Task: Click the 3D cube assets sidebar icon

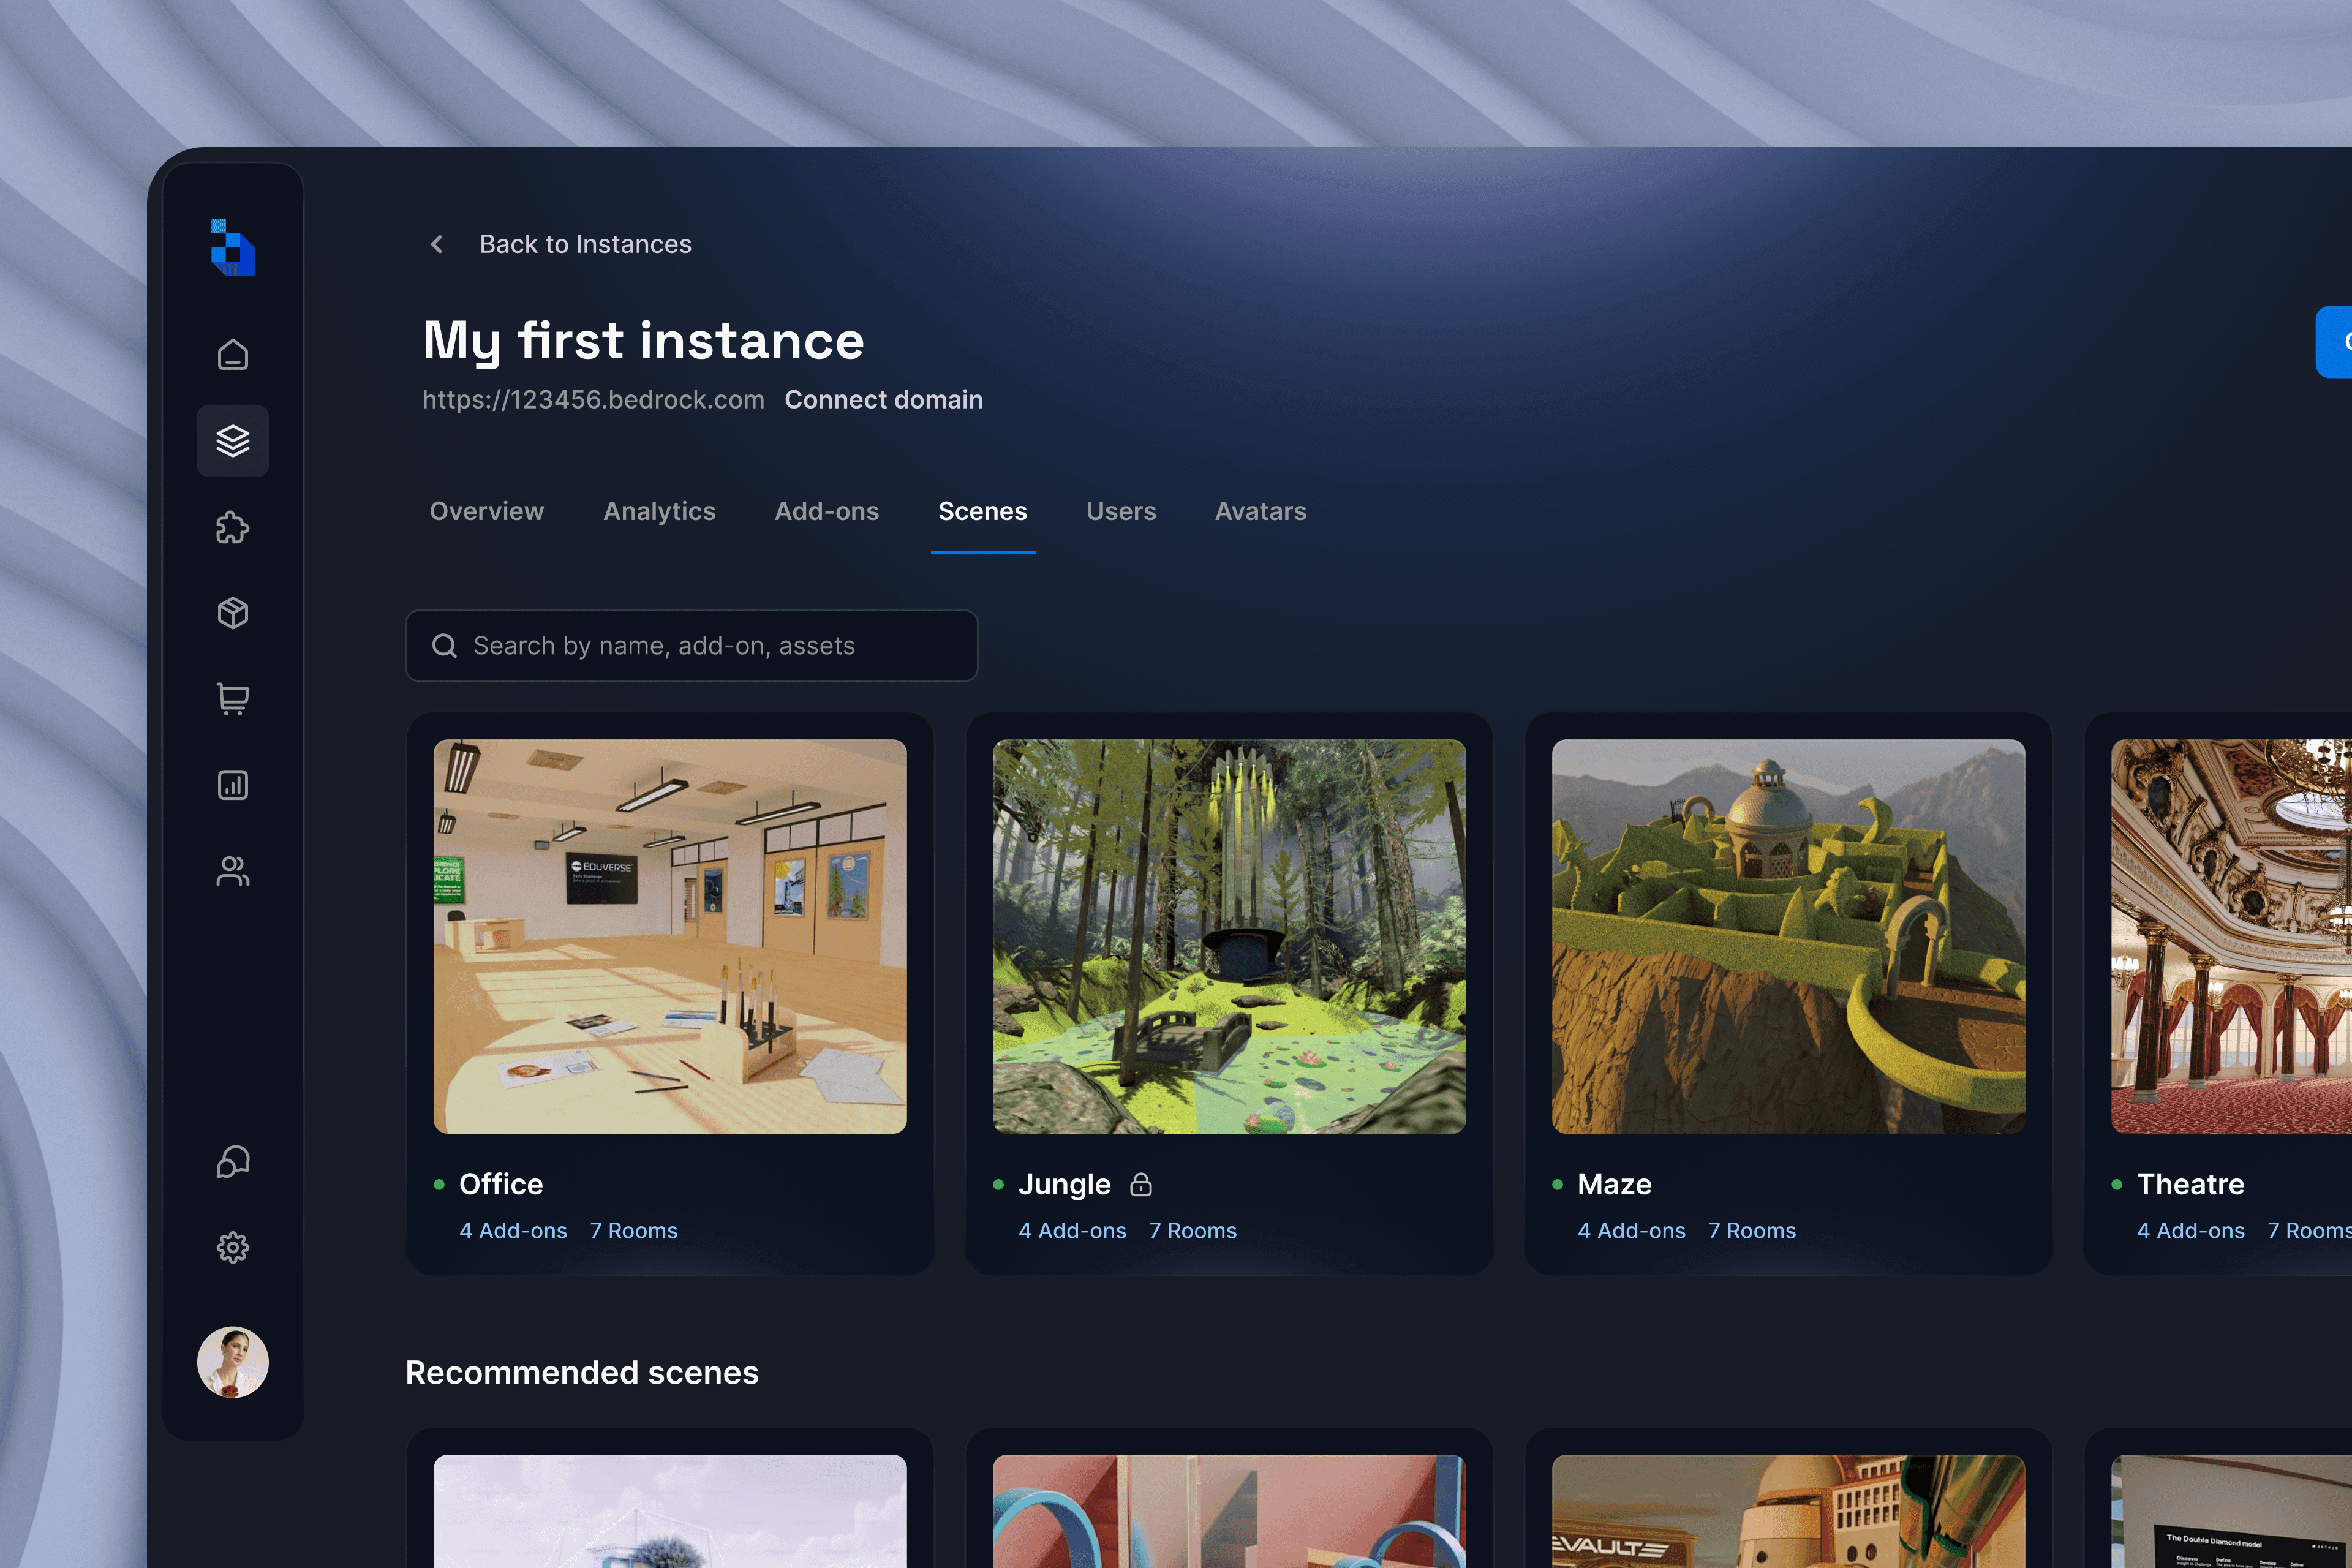Action: pyautogui.click(x=233, y=613)
